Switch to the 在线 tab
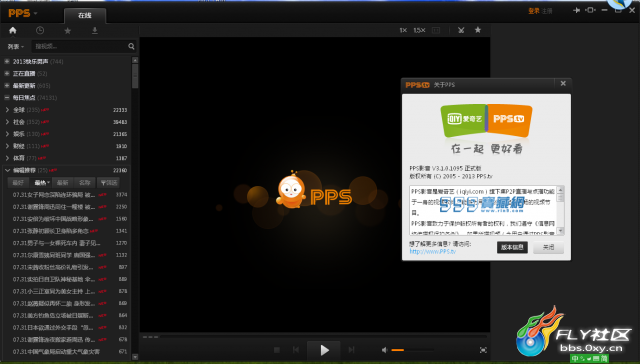The width and height of the screenshot is (640, 364). click(x=85, y=16)
